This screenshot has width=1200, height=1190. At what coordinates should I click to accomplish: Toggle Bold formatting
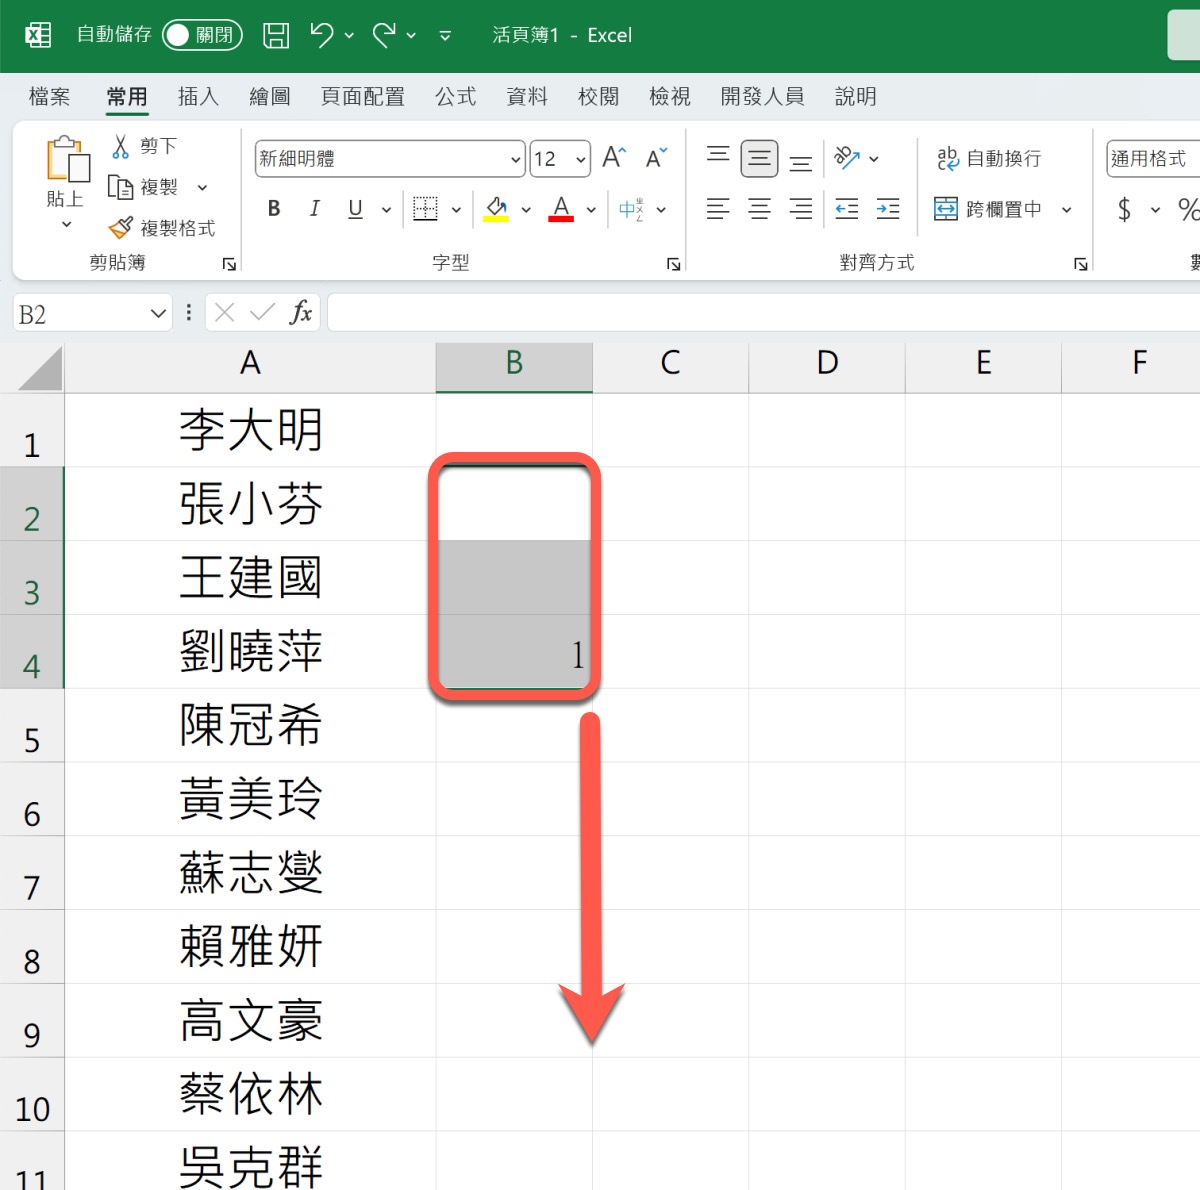click(x=274, y=209)
